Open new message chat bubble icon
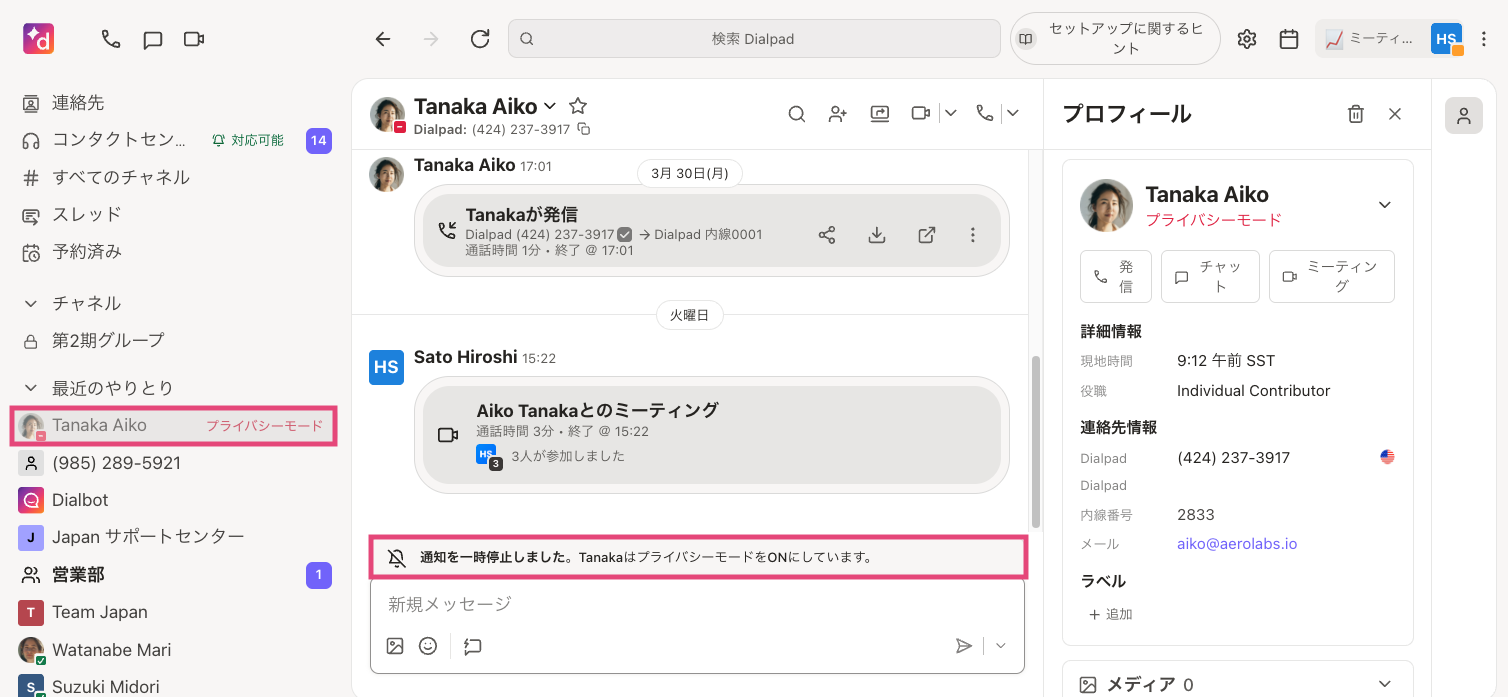 pyautogui.click(x=153, y=40)
